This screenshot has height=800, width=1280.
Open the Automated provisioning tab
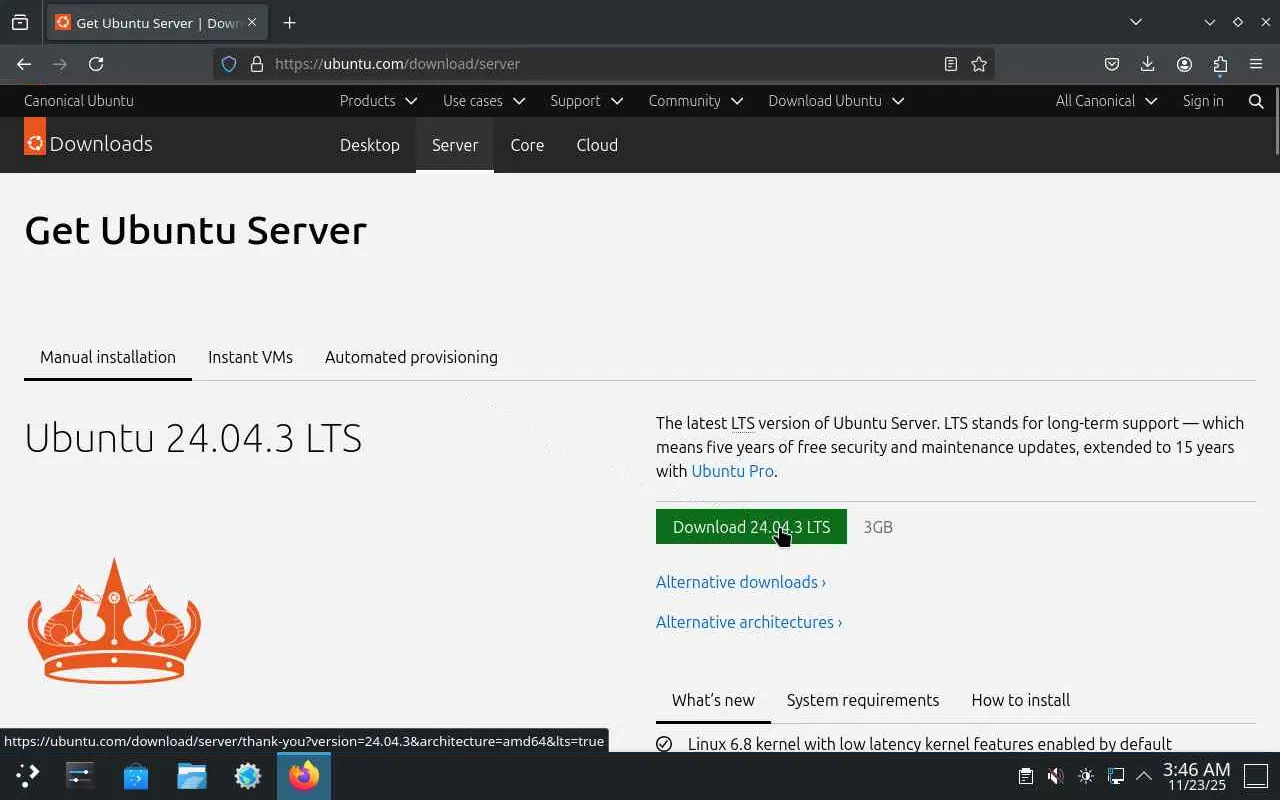pos(411,357)
